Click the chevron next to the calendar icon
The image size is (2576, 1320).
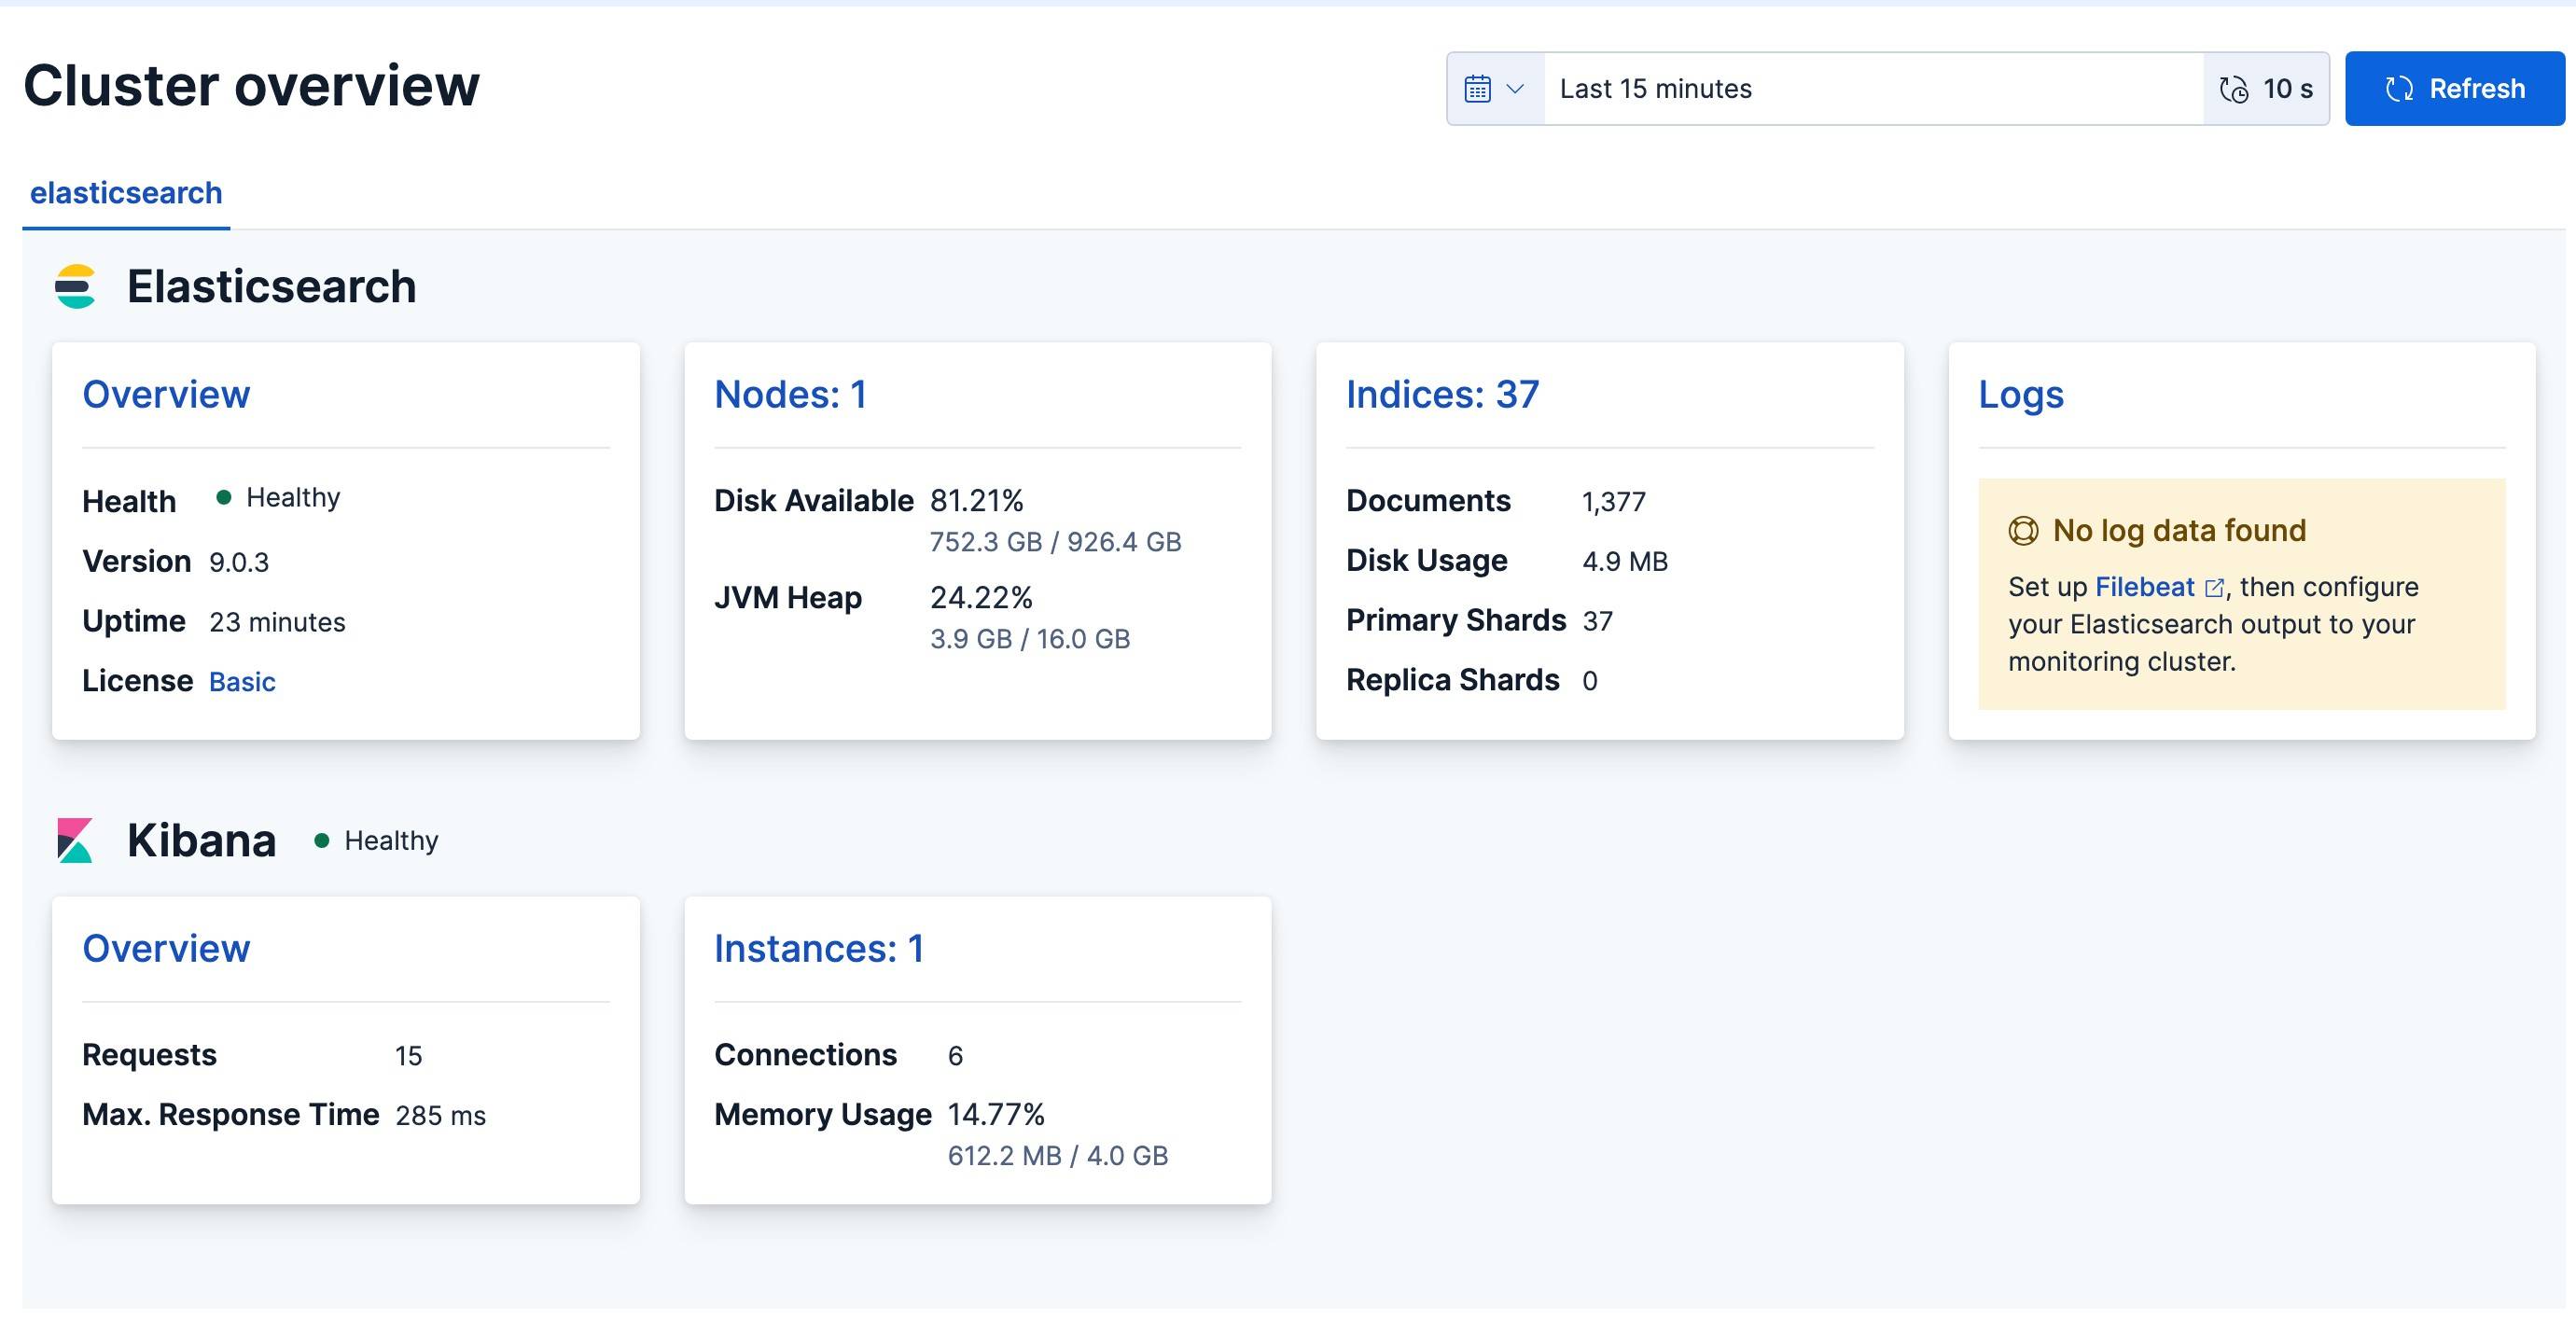click(x=1515, y=89)
